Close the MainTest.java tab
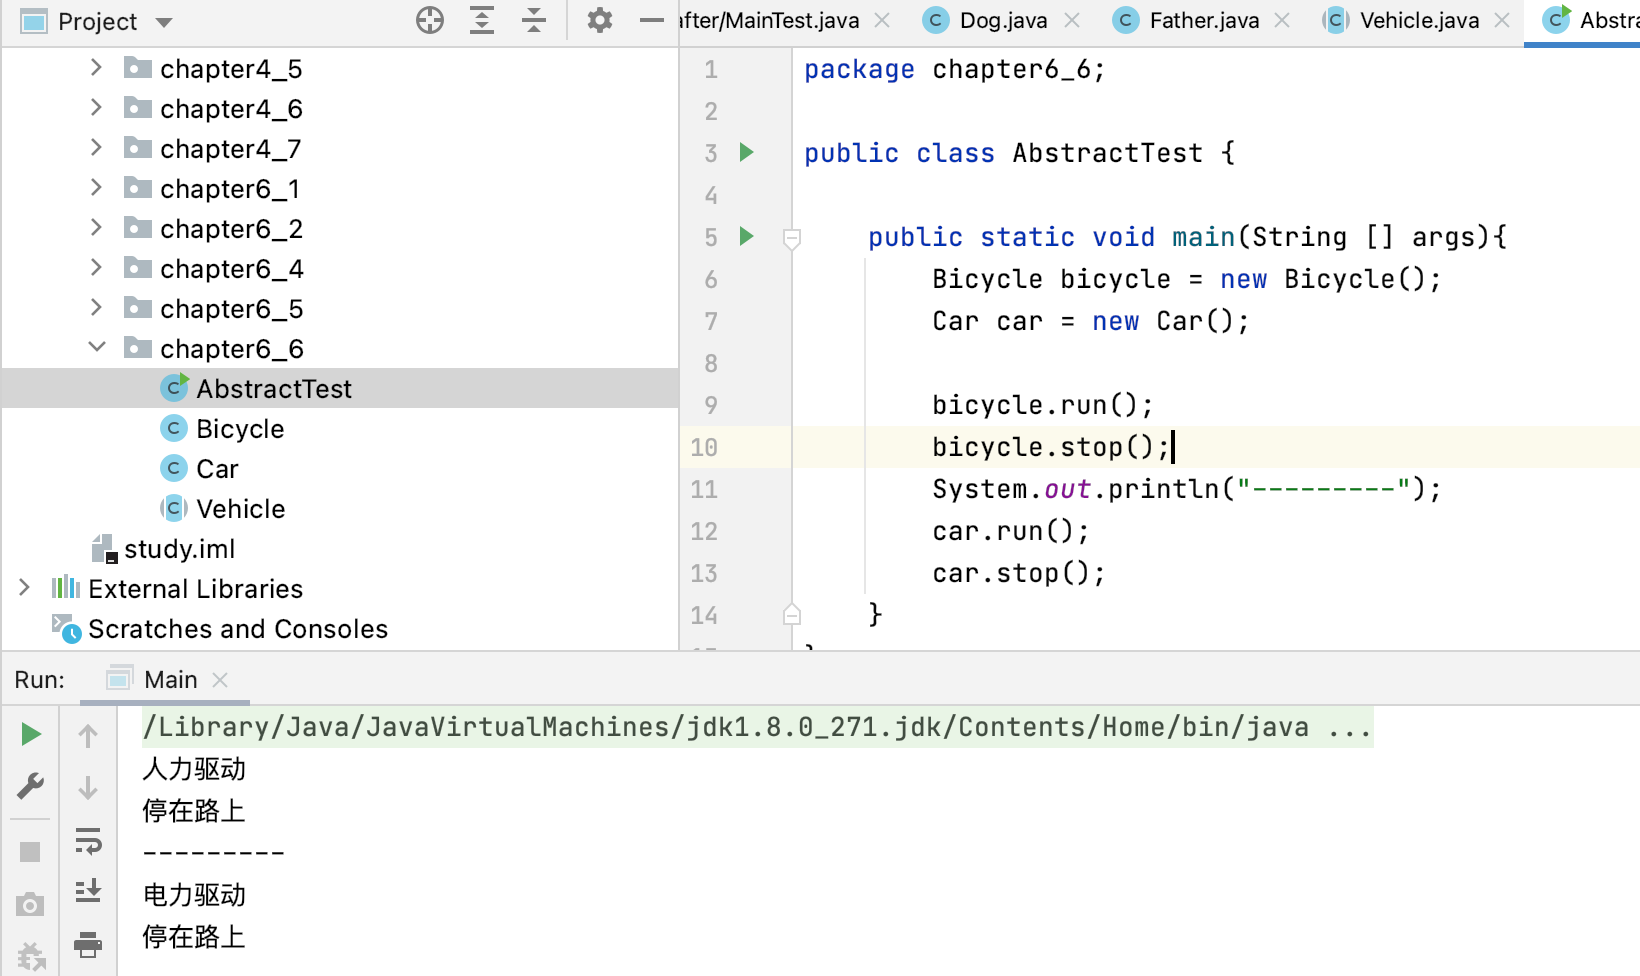The image size is (1640, 976). 882,20
